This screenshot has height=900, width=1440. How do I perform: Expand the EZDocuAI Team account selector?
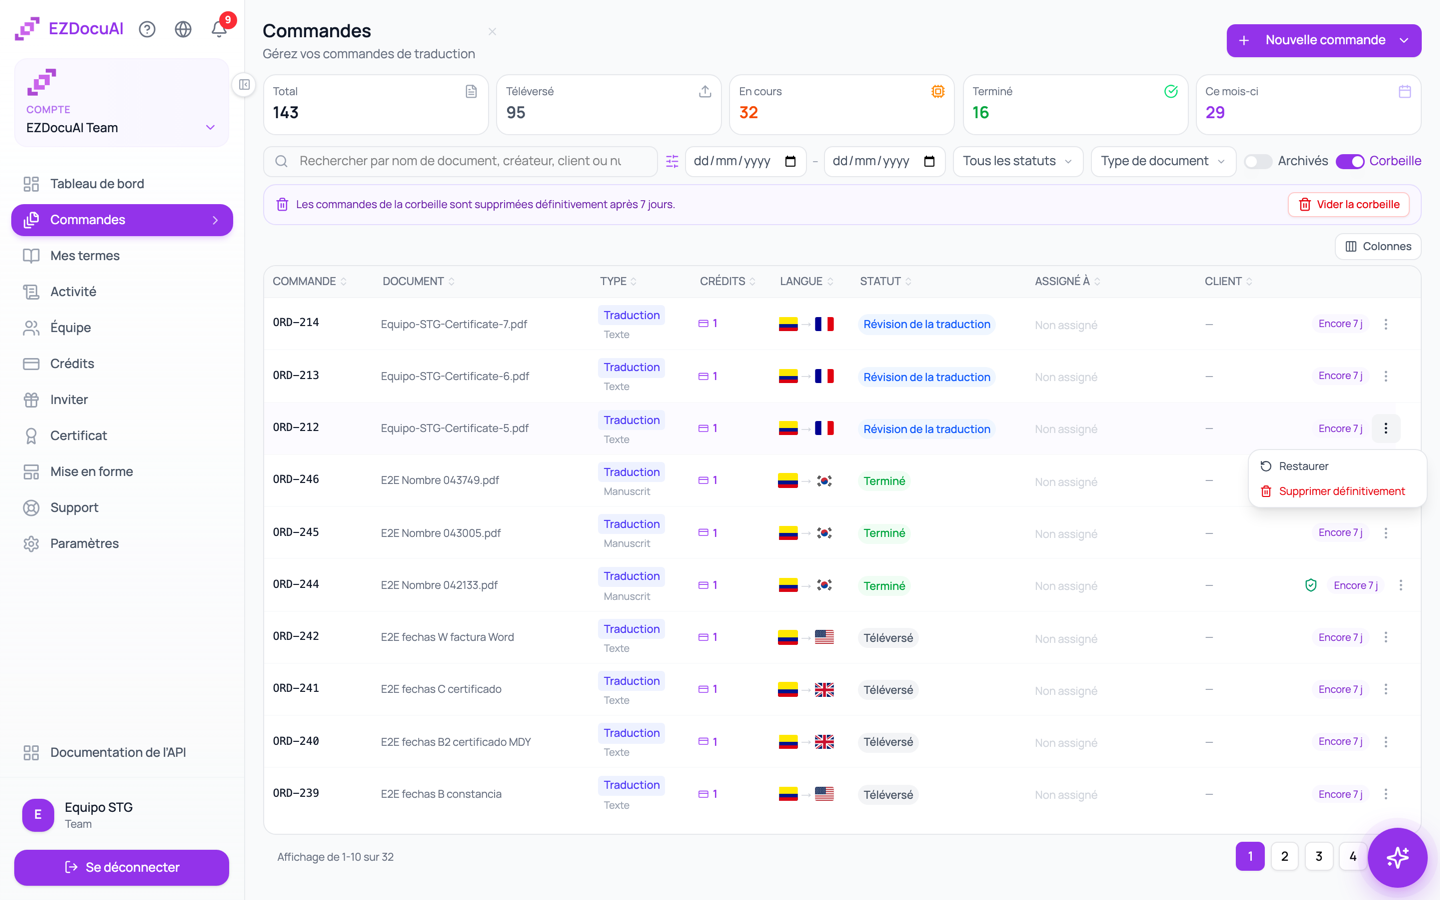(121, 128)
